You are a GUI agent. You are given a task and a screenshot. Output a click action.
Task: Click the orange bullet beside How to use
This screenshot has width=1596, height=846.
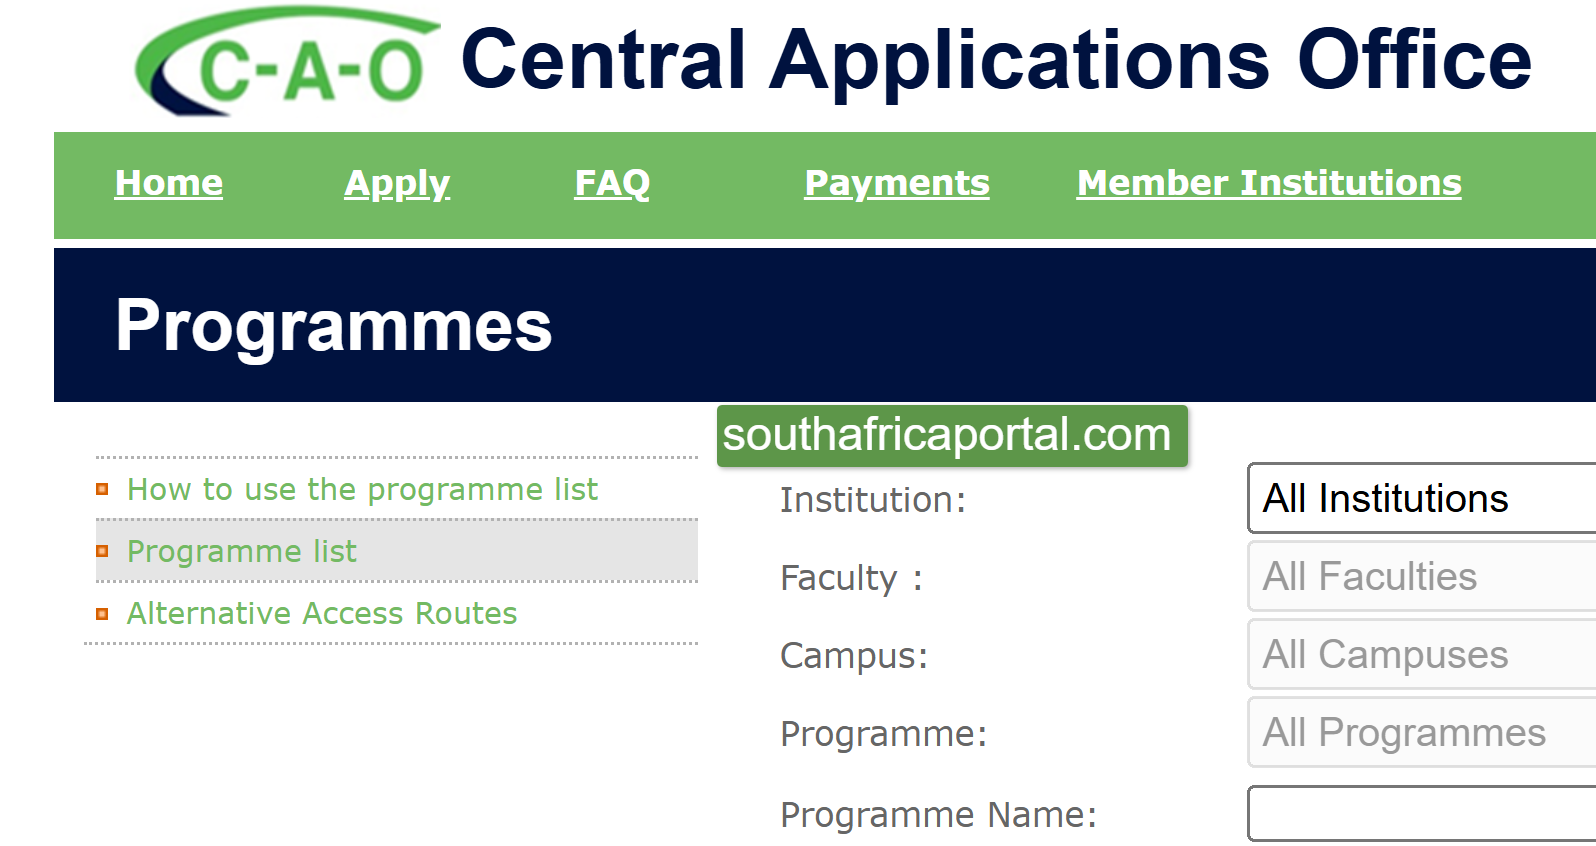pos(102,489)
